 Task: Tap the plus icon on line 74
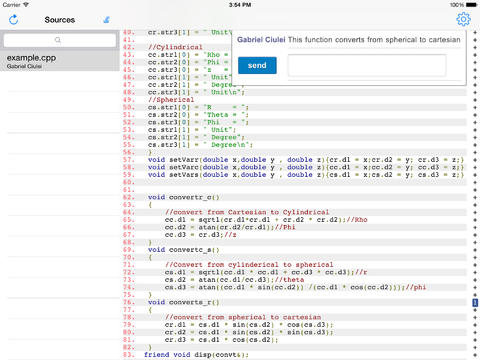(475, 287)
